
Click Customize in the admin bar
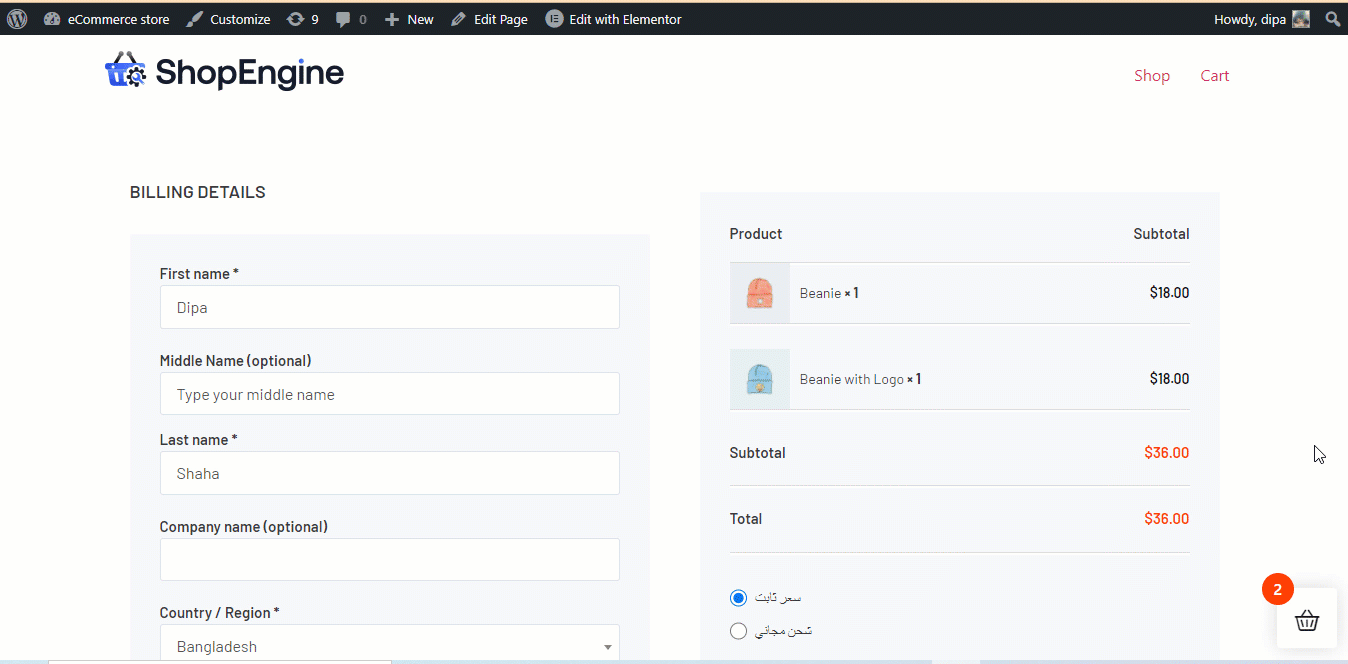coord(228,19)
